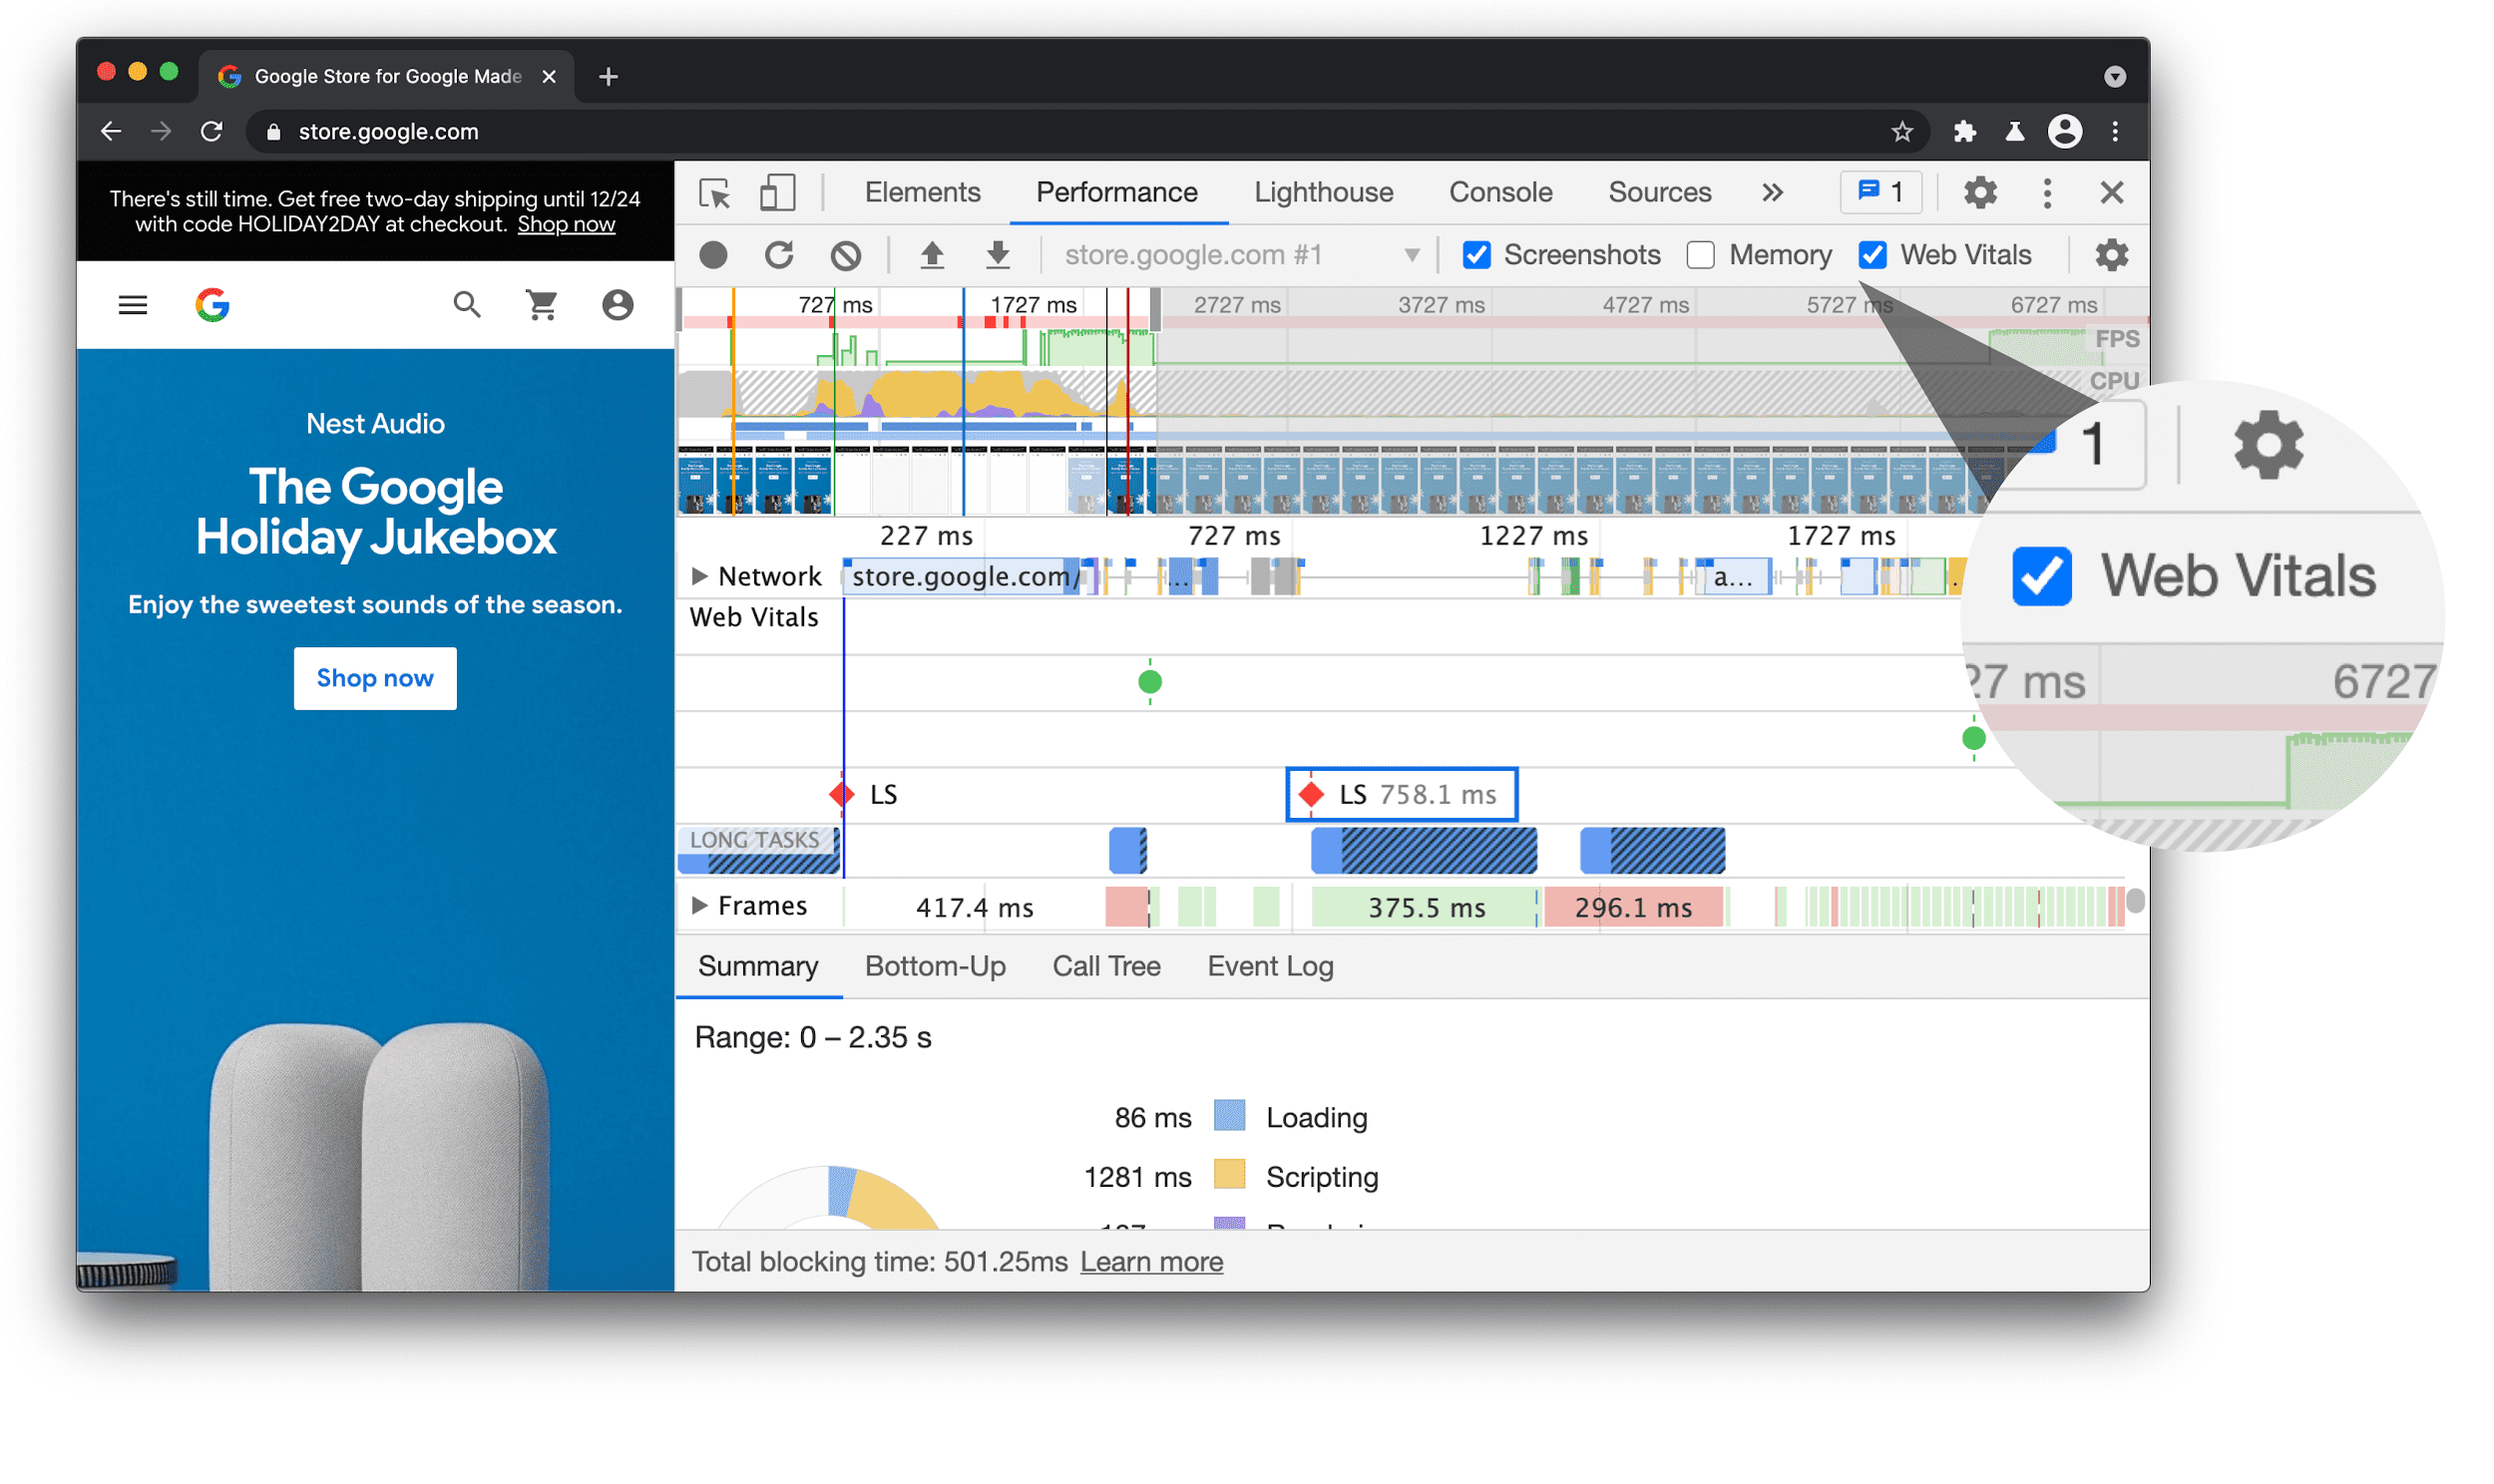Viewport: 2494px width, 1484px height.
Task: Select the recording target dropdown
Action: coord(1236,252)
